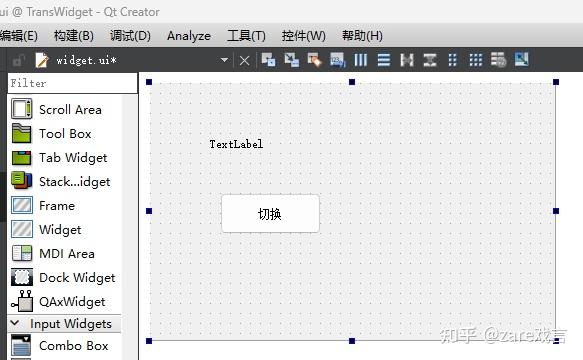Image resolution: width=583 pixels, height=360 pixels.
Task: Click the Edit Signals/Slots mode icon
Action: tap(292, 60)
